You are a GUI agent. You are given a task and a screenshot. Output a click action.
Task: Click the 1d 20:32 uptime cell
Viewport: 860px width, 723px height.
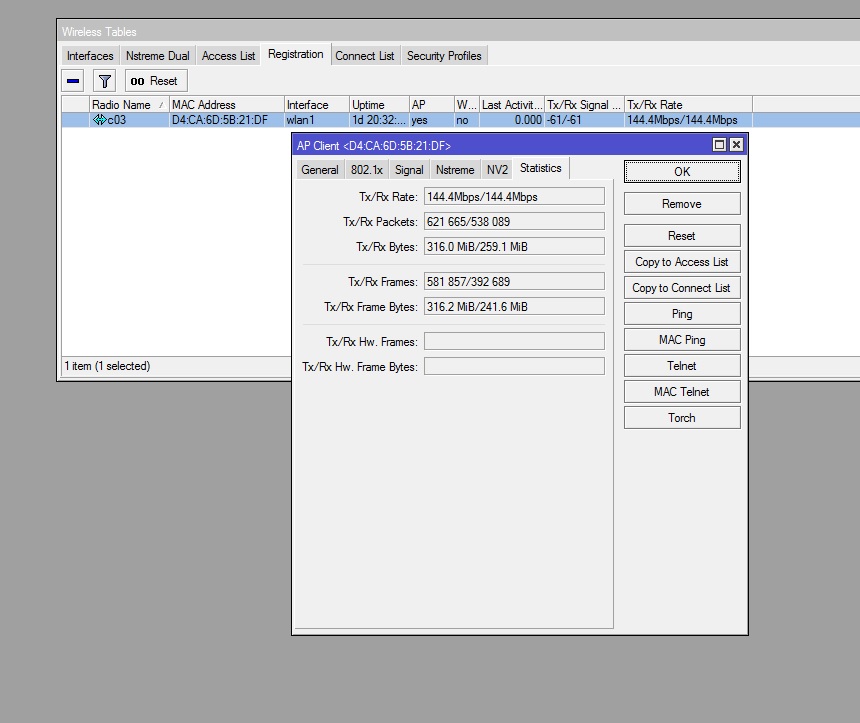click(380, 120)
